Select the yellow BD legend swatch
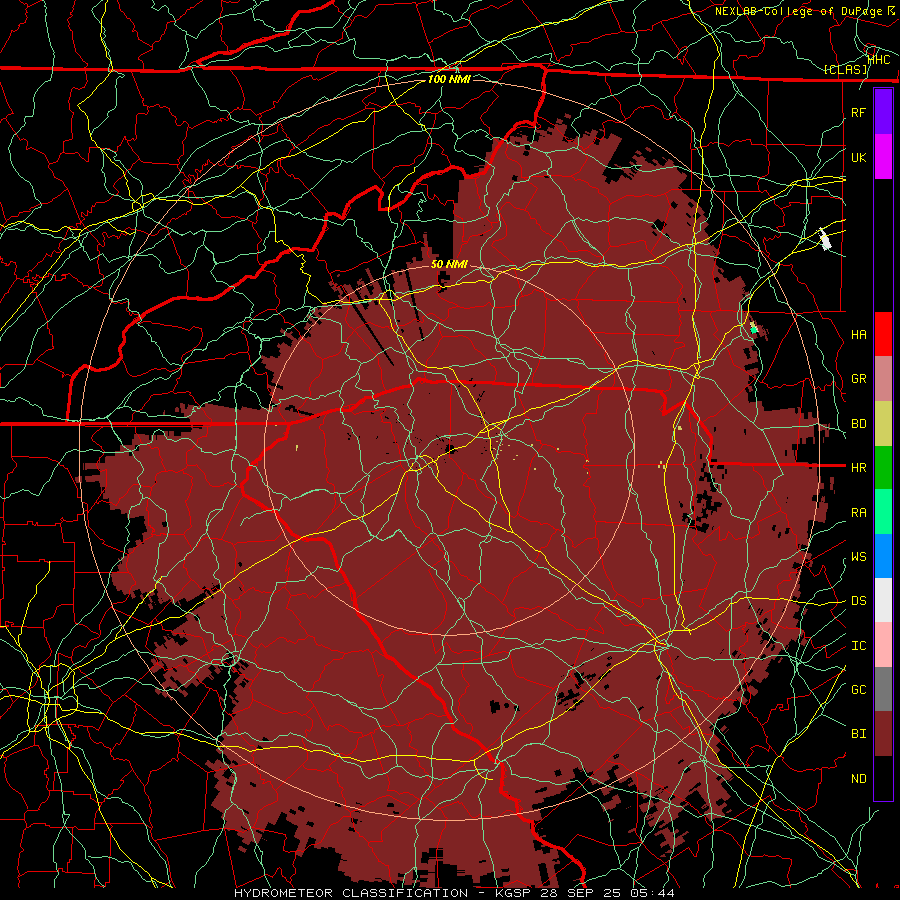Viewport: 900px width, 900px height. click(883, 423)
